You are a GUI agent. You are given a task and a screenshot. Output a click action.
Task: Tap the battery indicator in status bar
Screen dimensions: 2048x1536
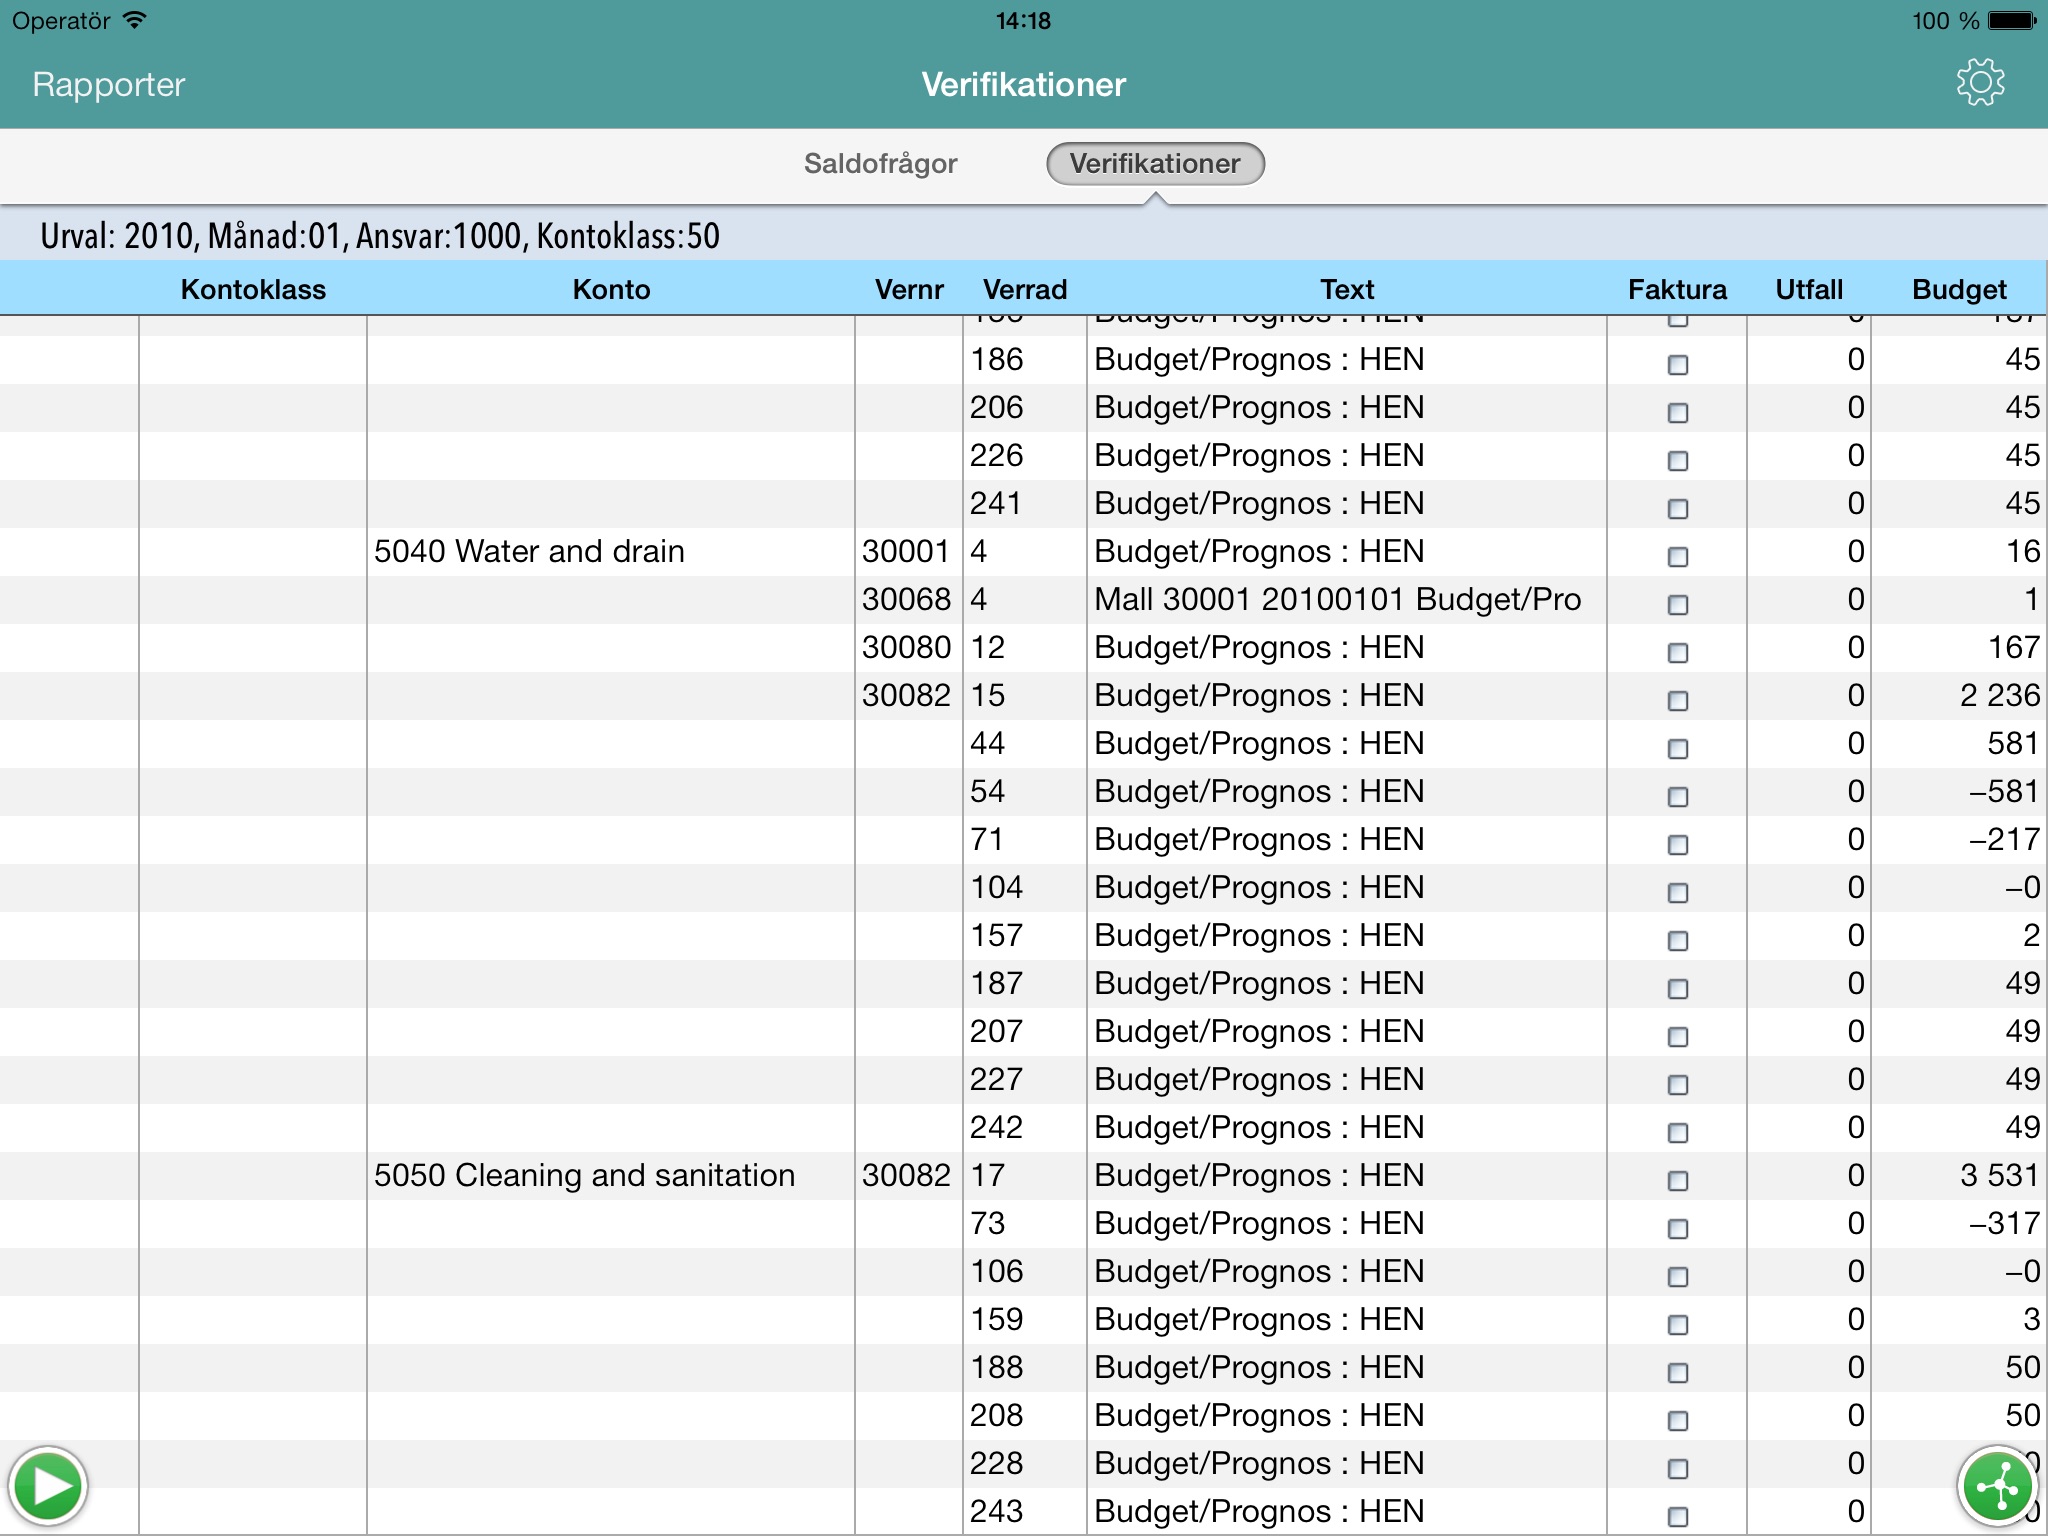[2011, 20]
